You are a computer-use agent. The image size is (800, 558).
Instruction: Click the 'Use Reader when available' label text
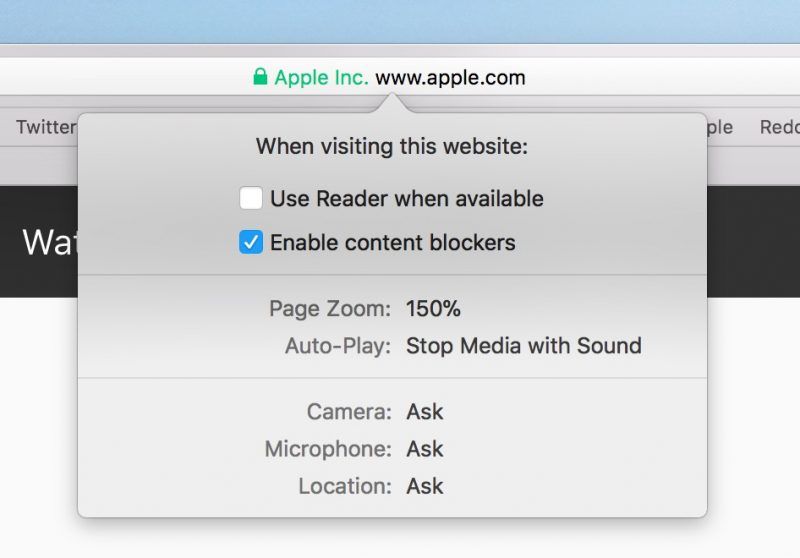pos(406,199)
